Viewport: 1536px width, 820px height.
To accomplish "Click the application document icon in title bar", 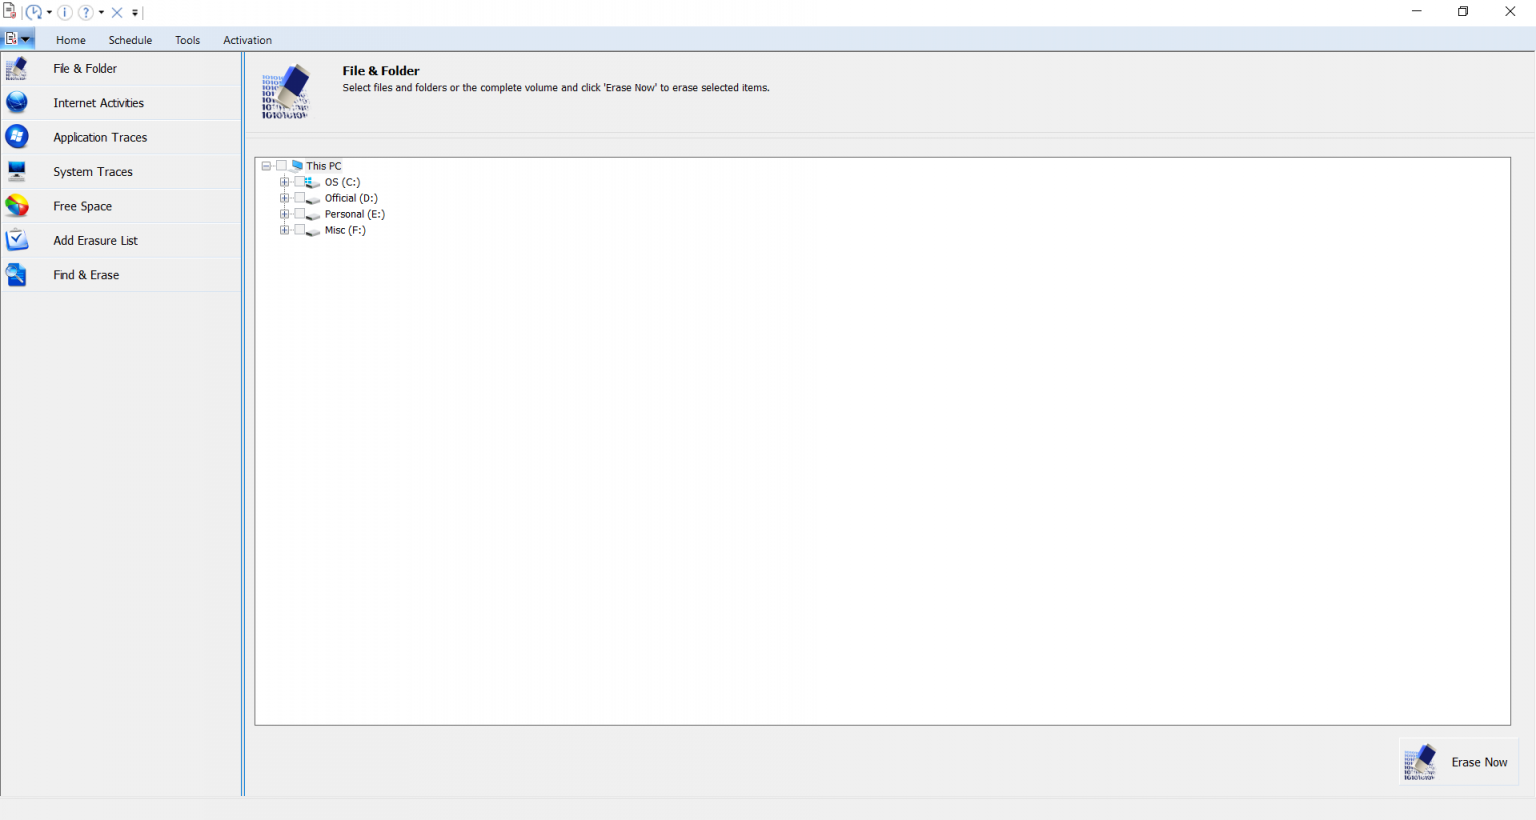I will click(10, 12).
